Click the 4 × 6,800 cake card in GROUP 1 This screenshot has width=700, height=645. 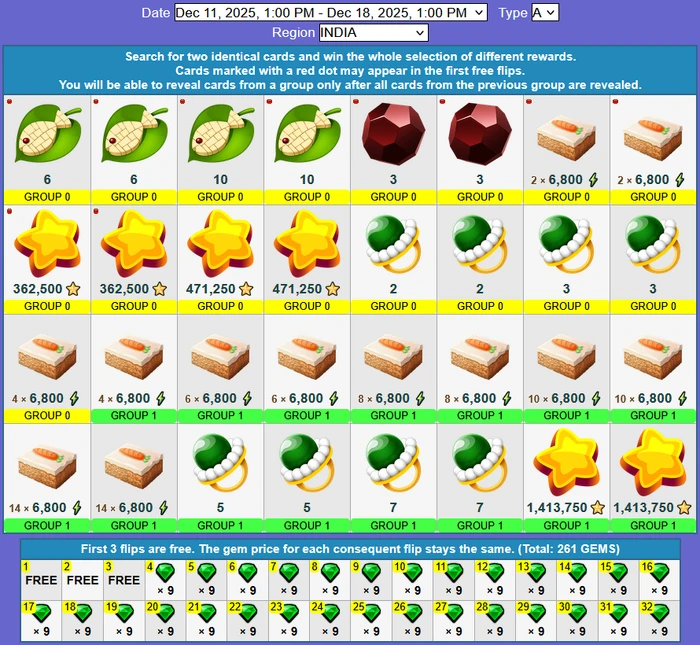[134, 369]
